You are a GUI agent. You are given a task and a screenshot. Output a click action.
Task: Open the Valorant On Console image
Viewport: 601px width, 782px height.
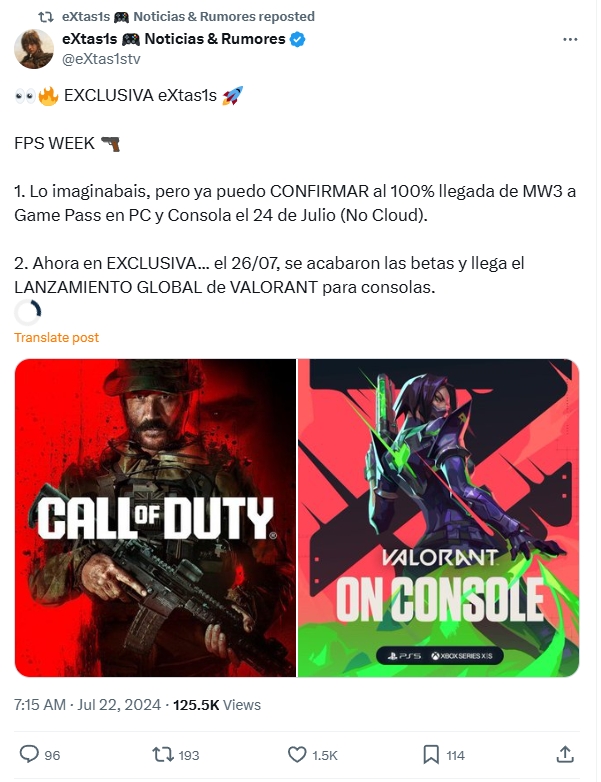[438, 518]
